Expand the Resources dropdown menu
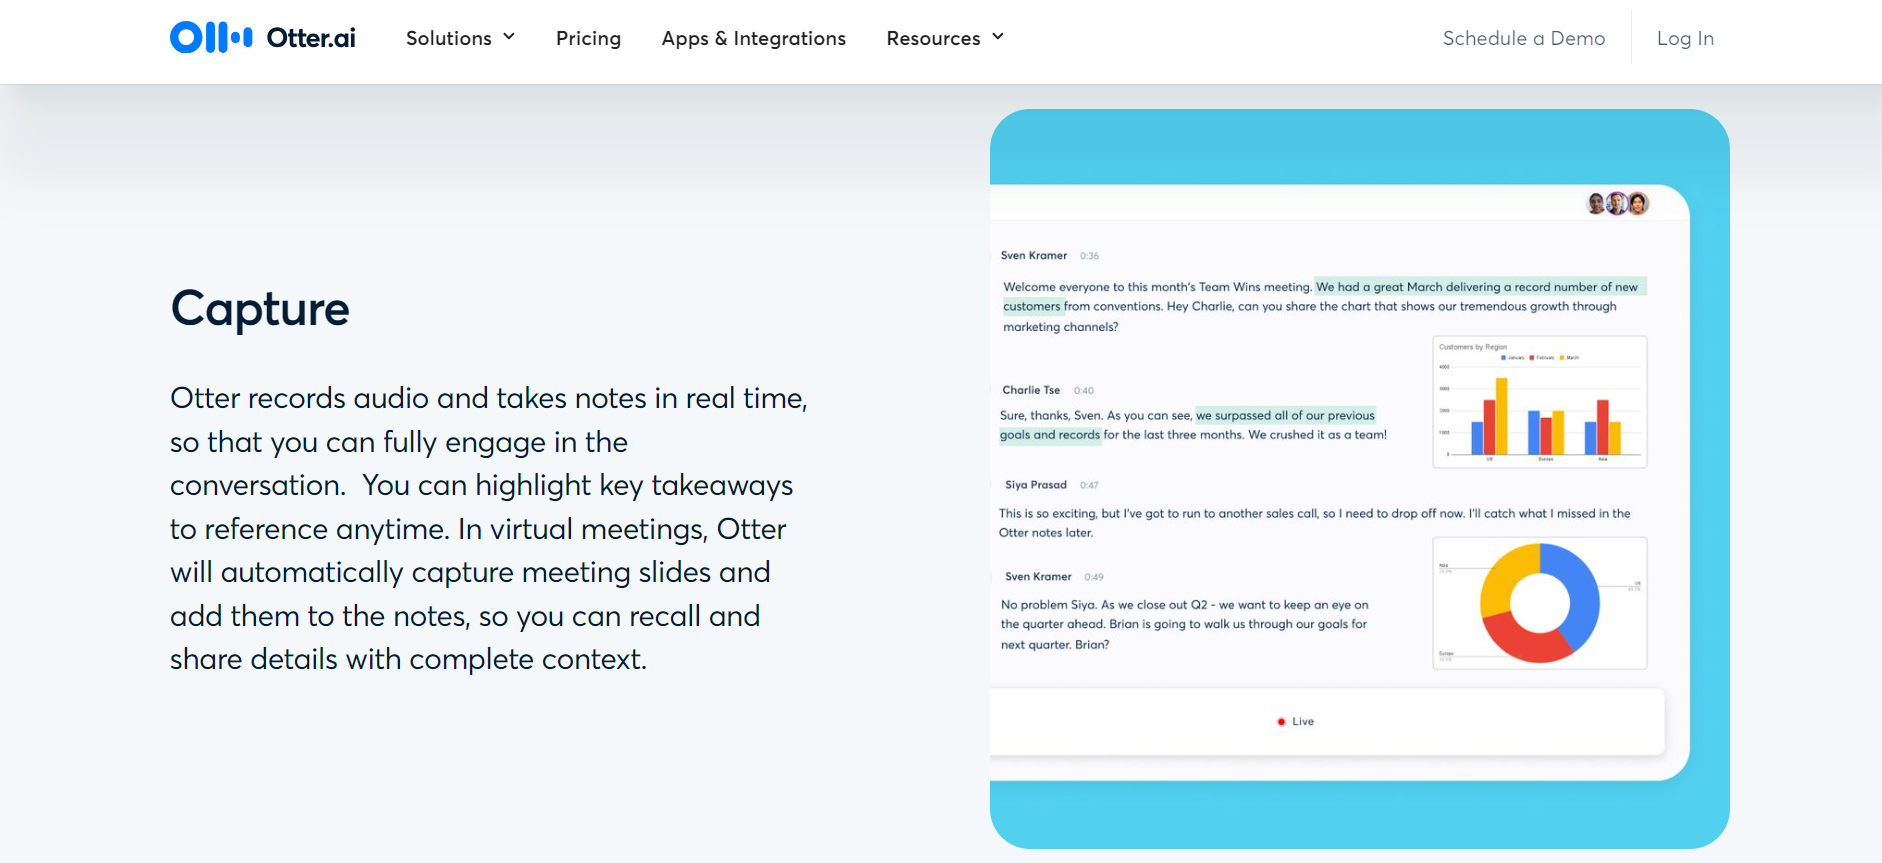The width and height of the screenshot is (1882, 863). pyautogui.click(x=933, y=38)
